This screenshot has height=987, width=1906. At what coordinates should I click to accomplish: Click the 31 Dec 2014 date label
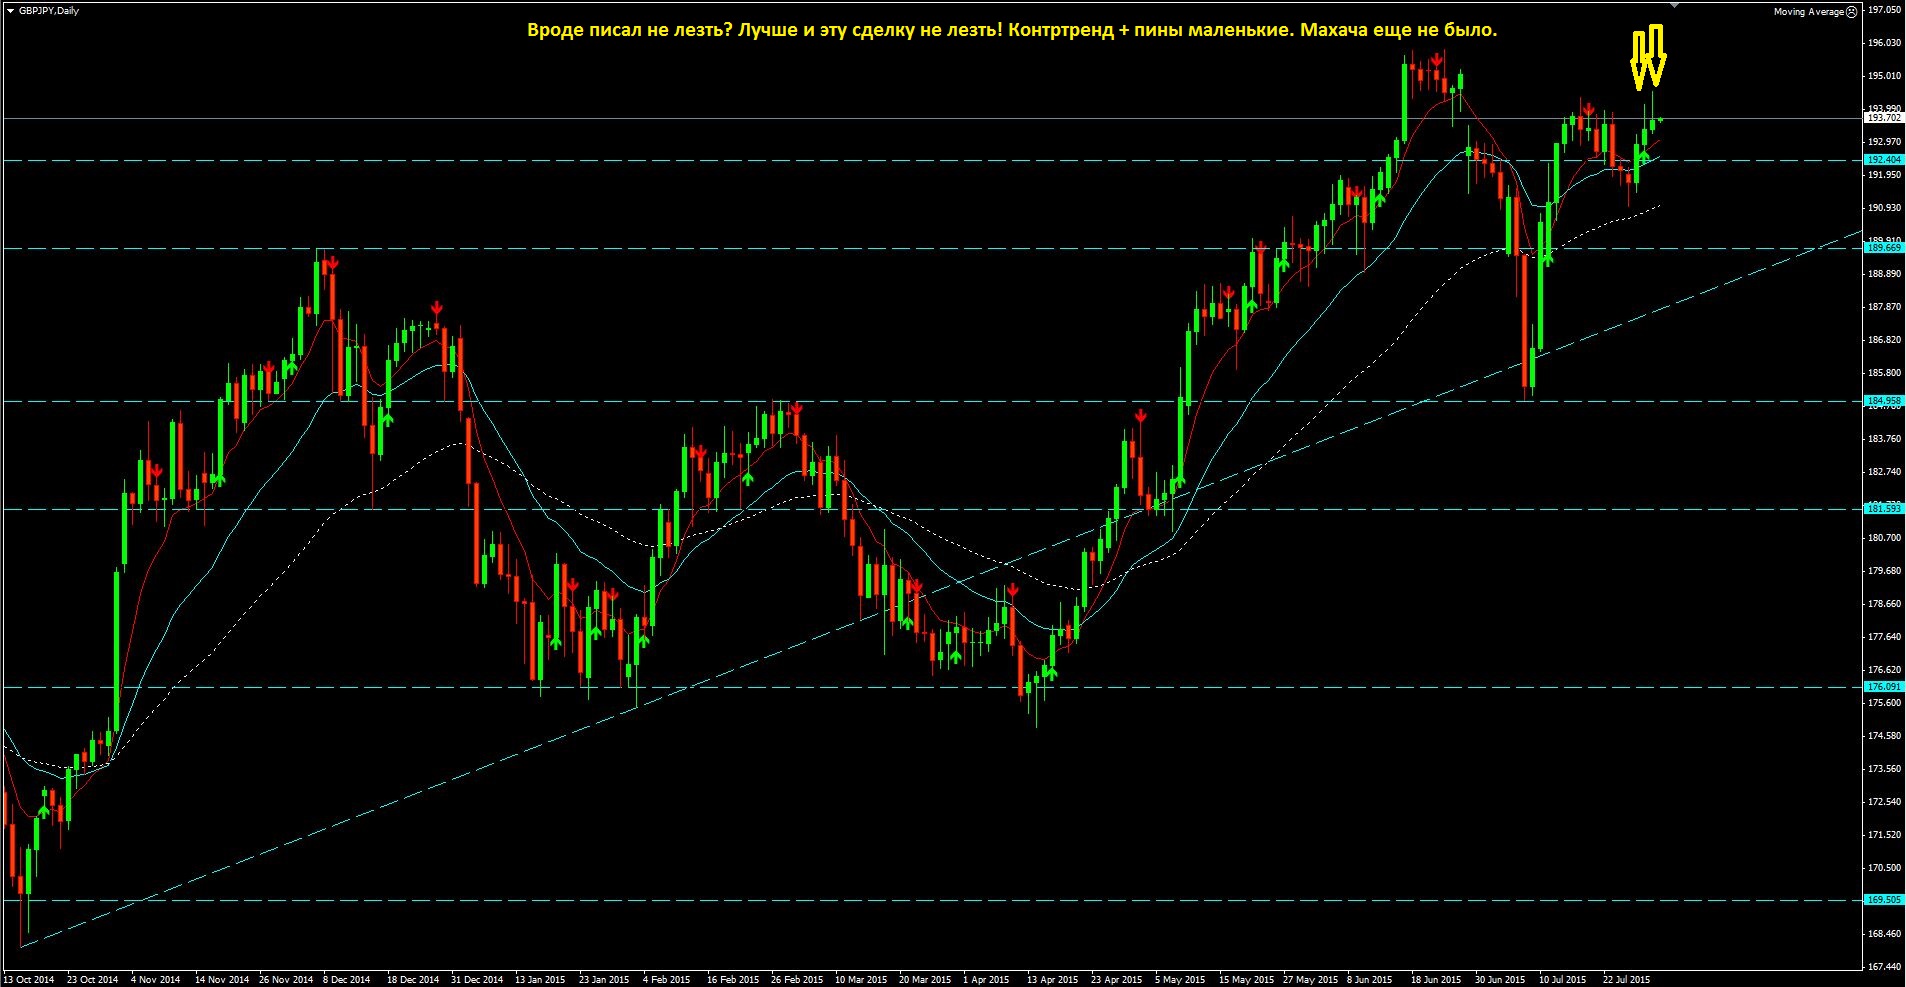point(477,980)
